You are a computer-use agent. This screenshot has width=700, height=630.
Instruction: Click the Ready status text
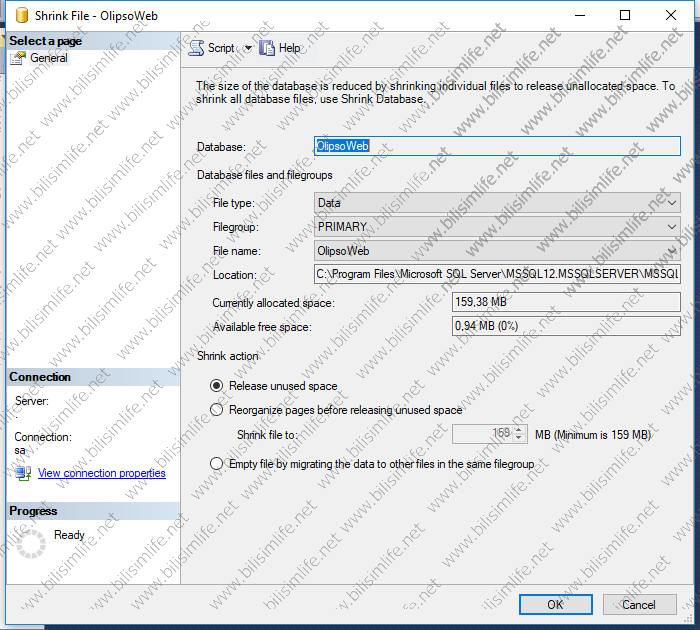69,534
